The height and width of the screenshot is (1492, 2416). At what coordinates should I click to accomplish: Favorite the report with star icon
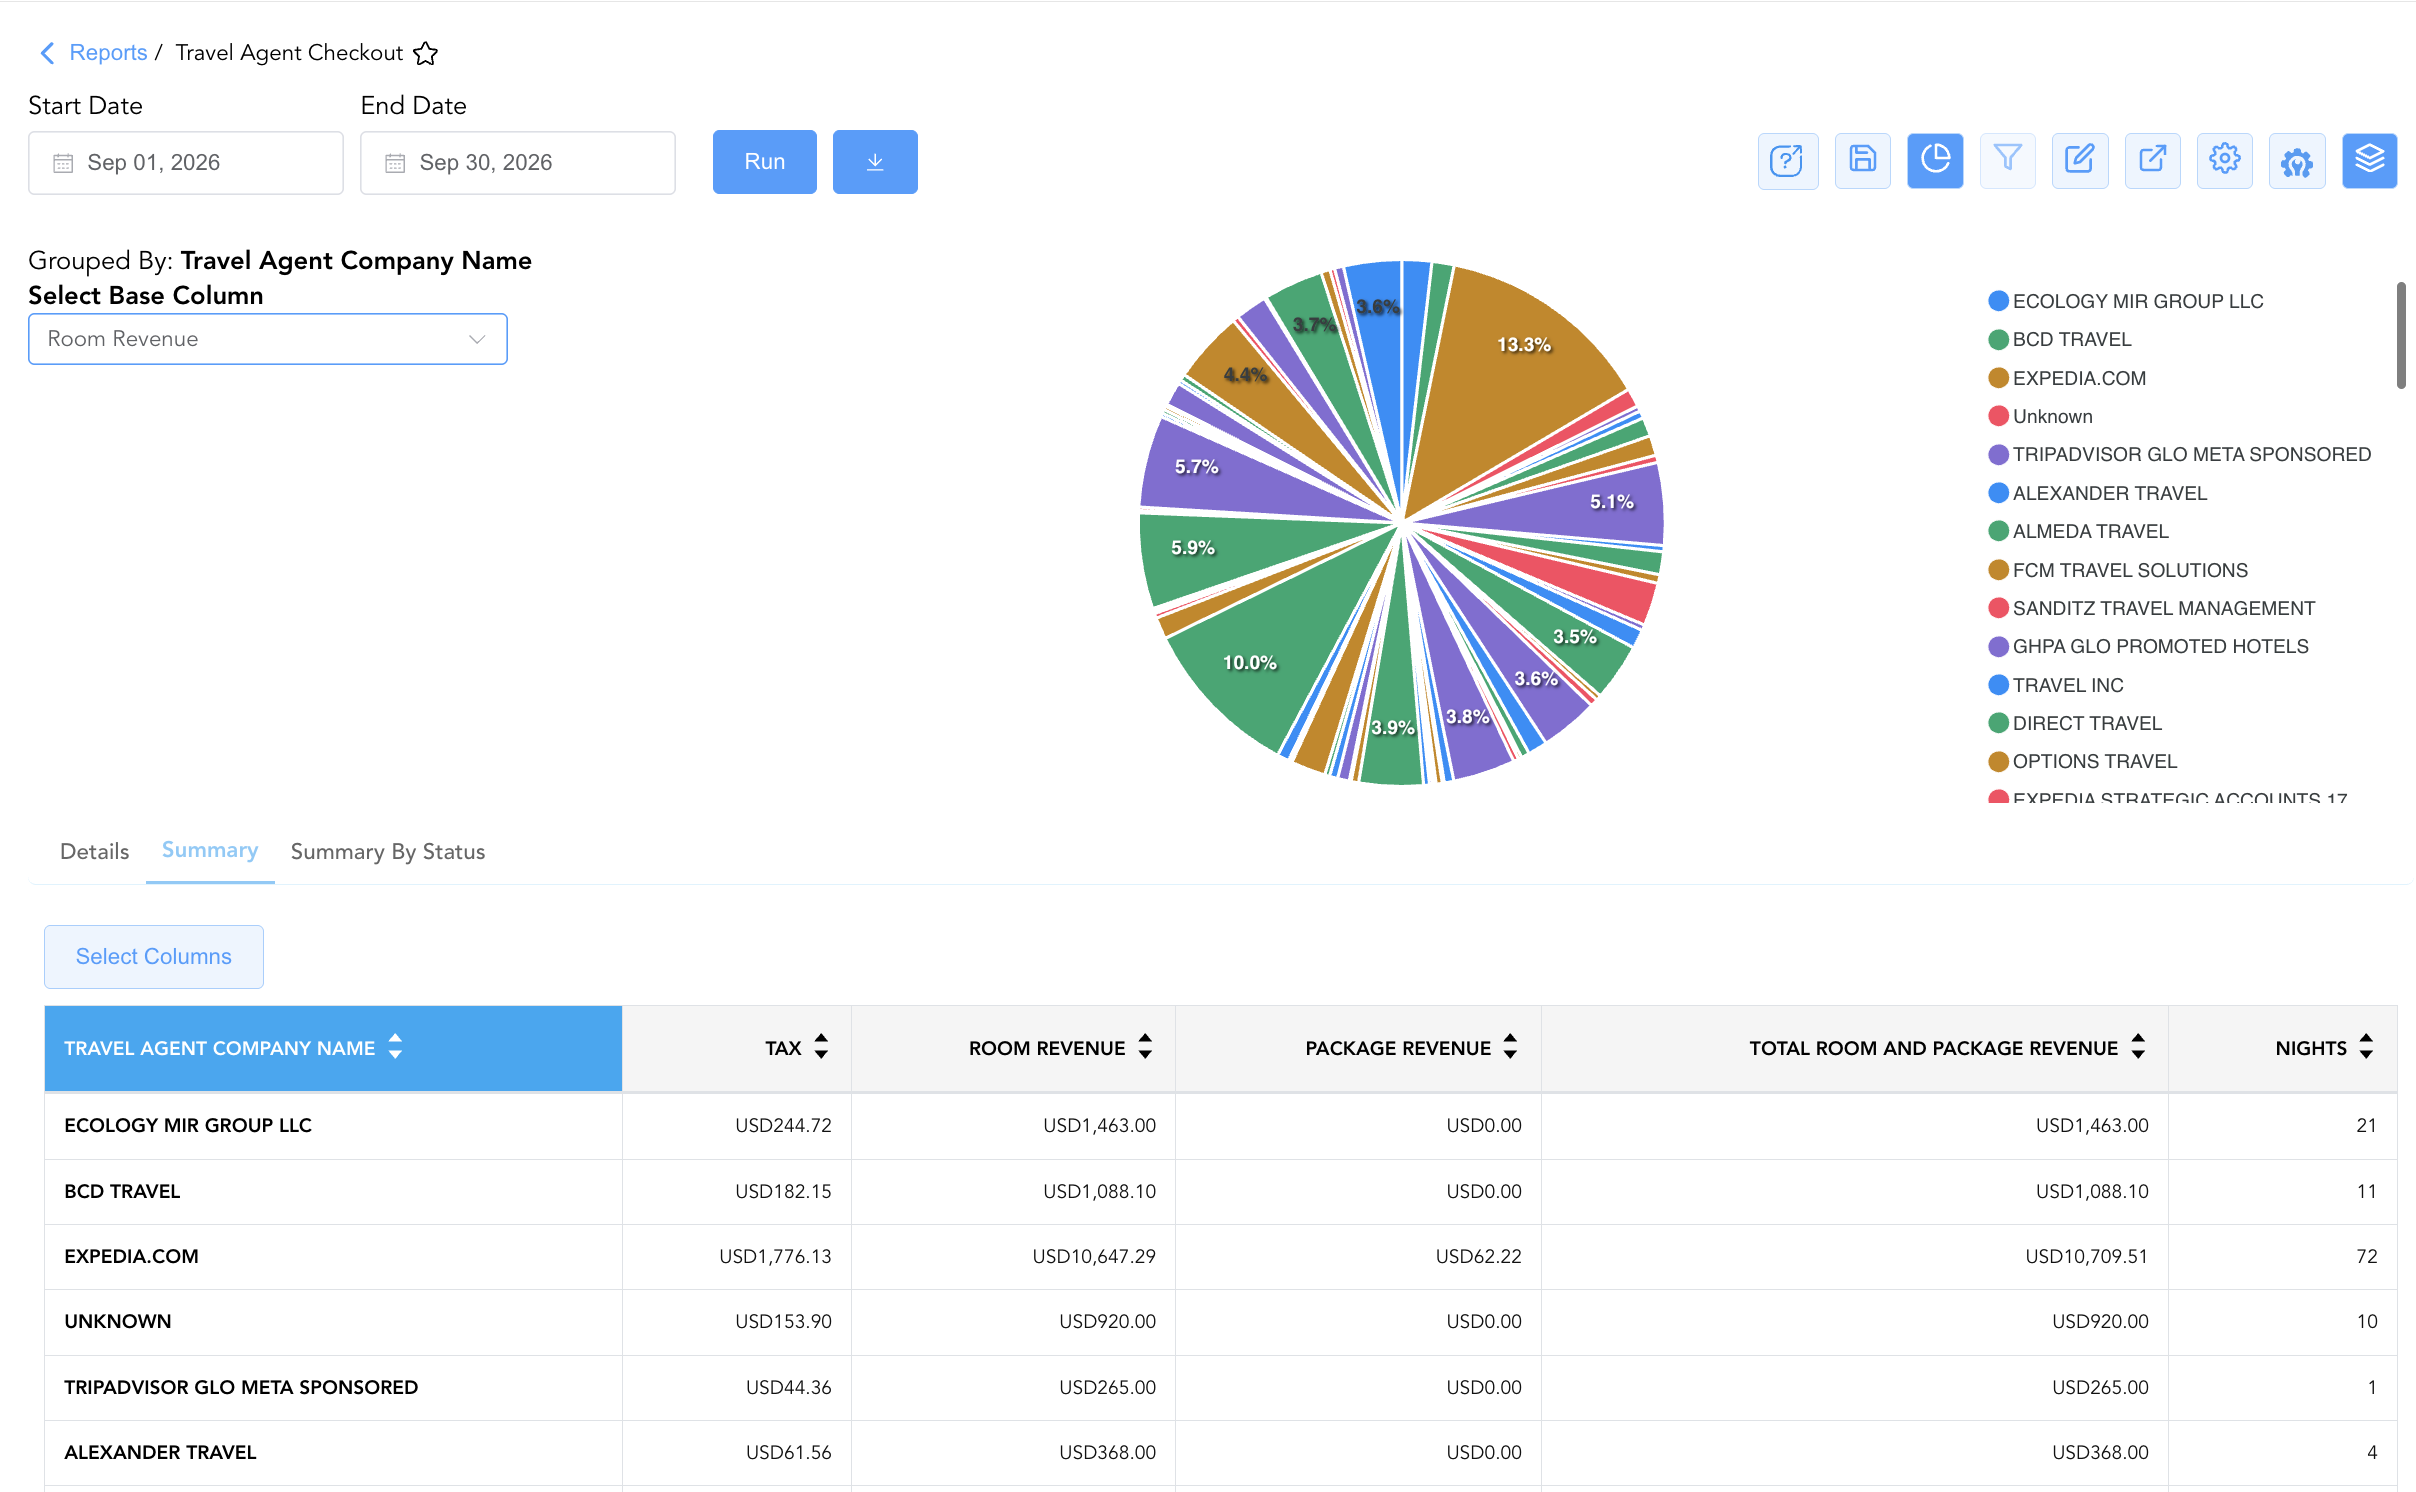coord(426,53)
